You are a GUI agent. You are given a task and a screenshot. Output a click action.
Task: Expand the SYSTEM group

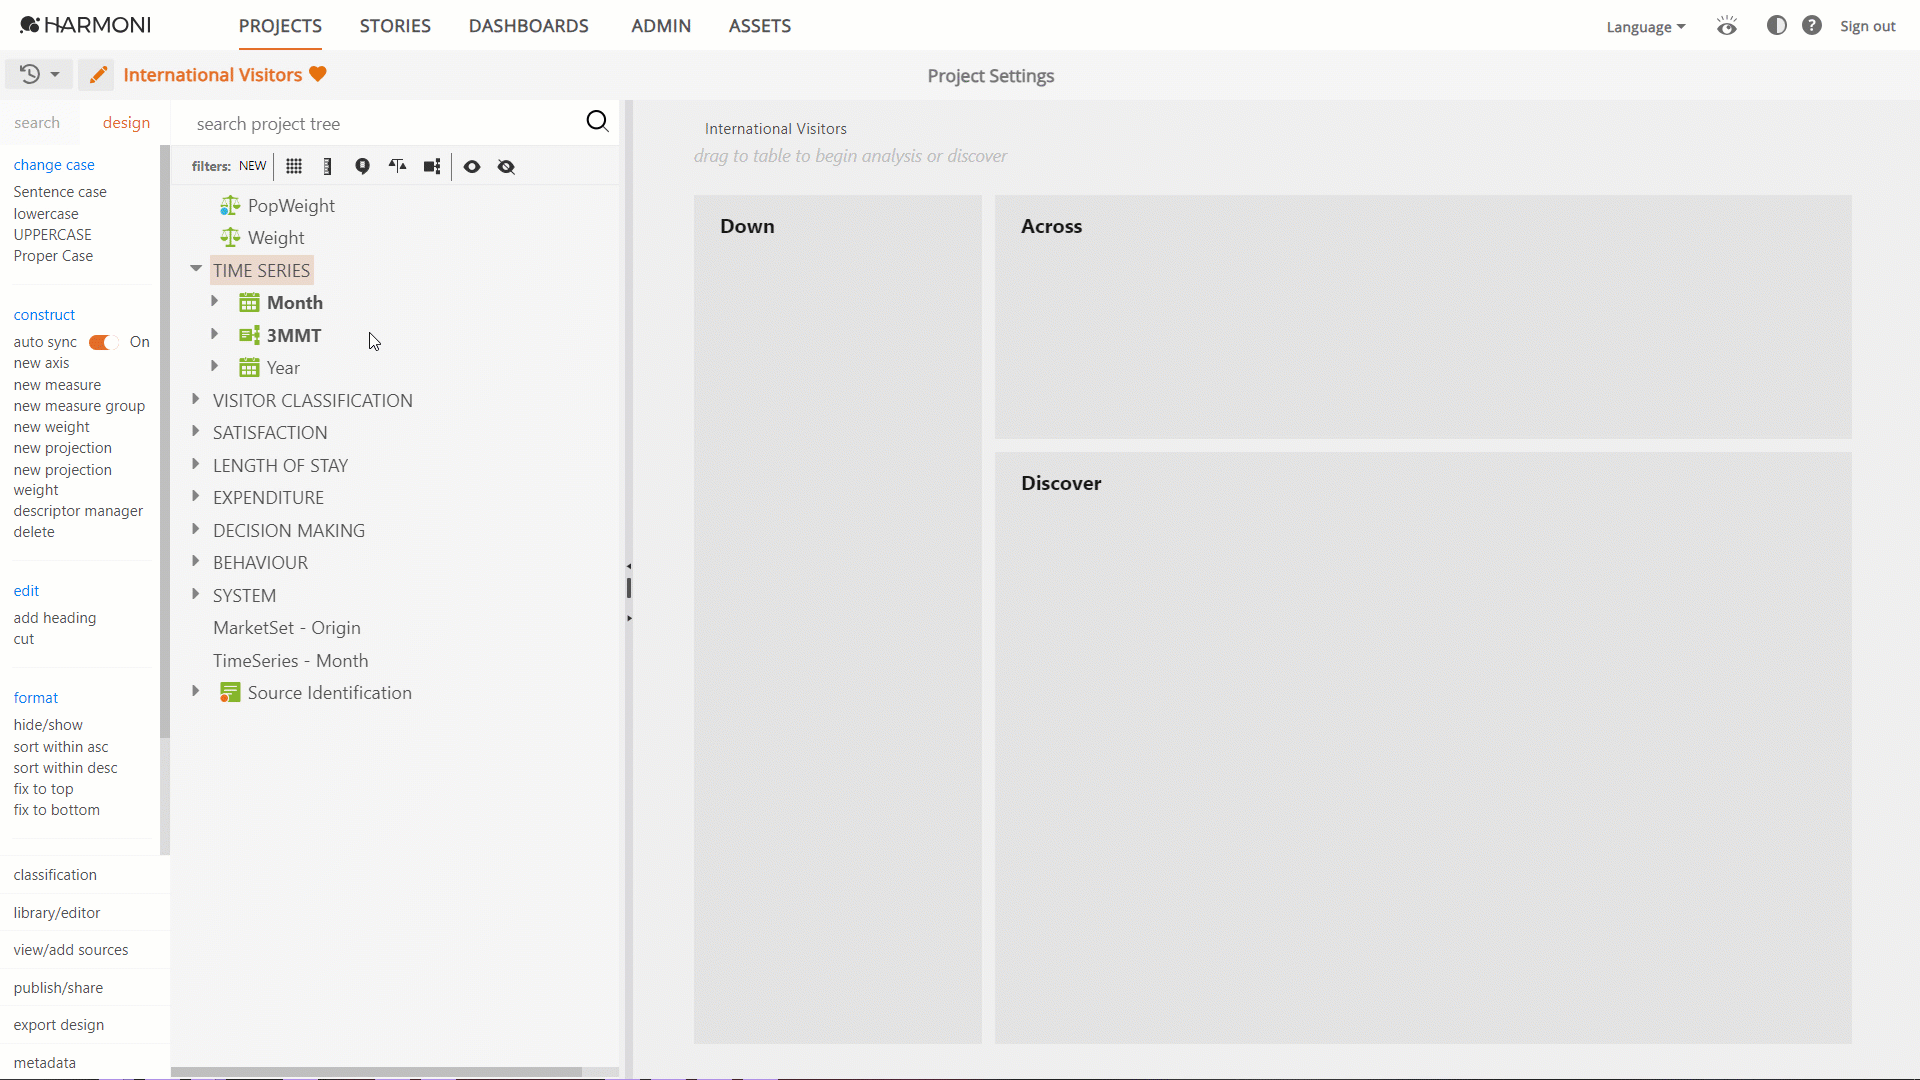pos(195,594)
